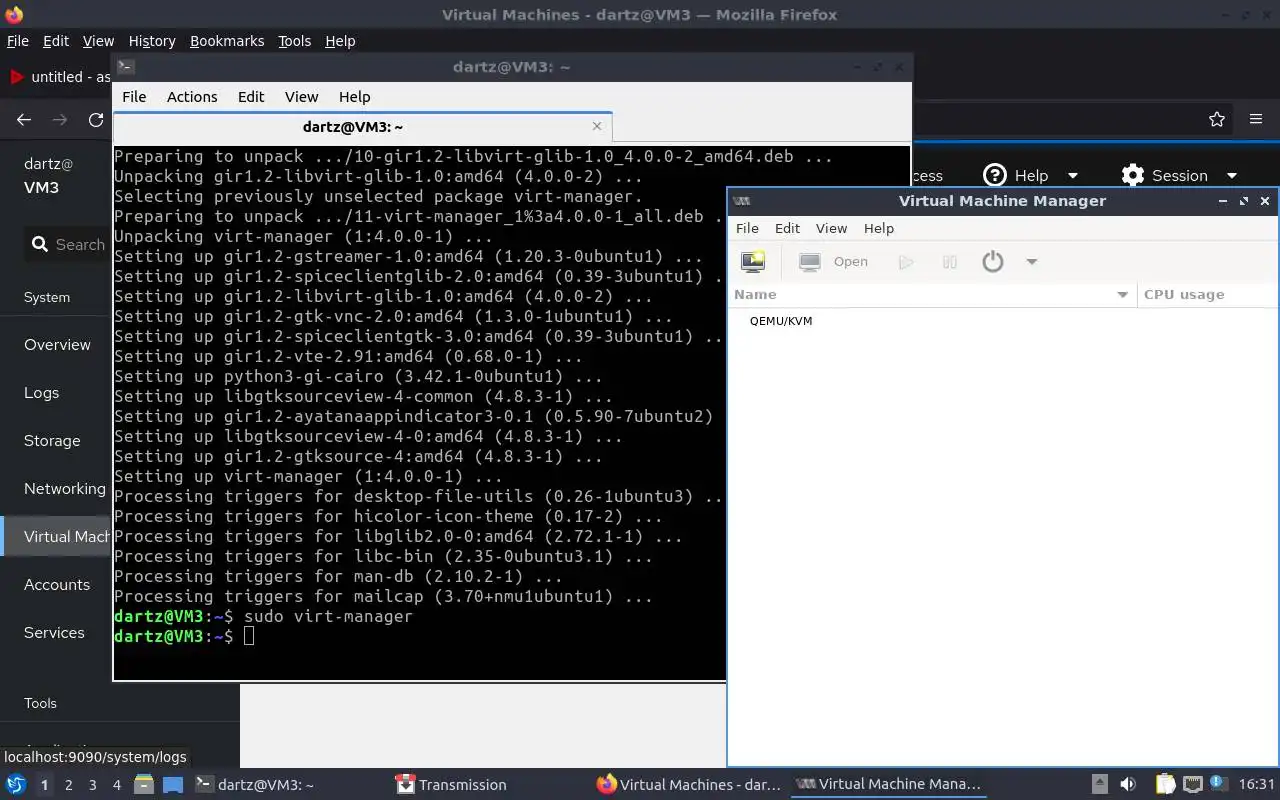Viewport: 1280px width, 800px height.
Task: Open Accounts in Cockpit sidebar
Action: [57, 584]
